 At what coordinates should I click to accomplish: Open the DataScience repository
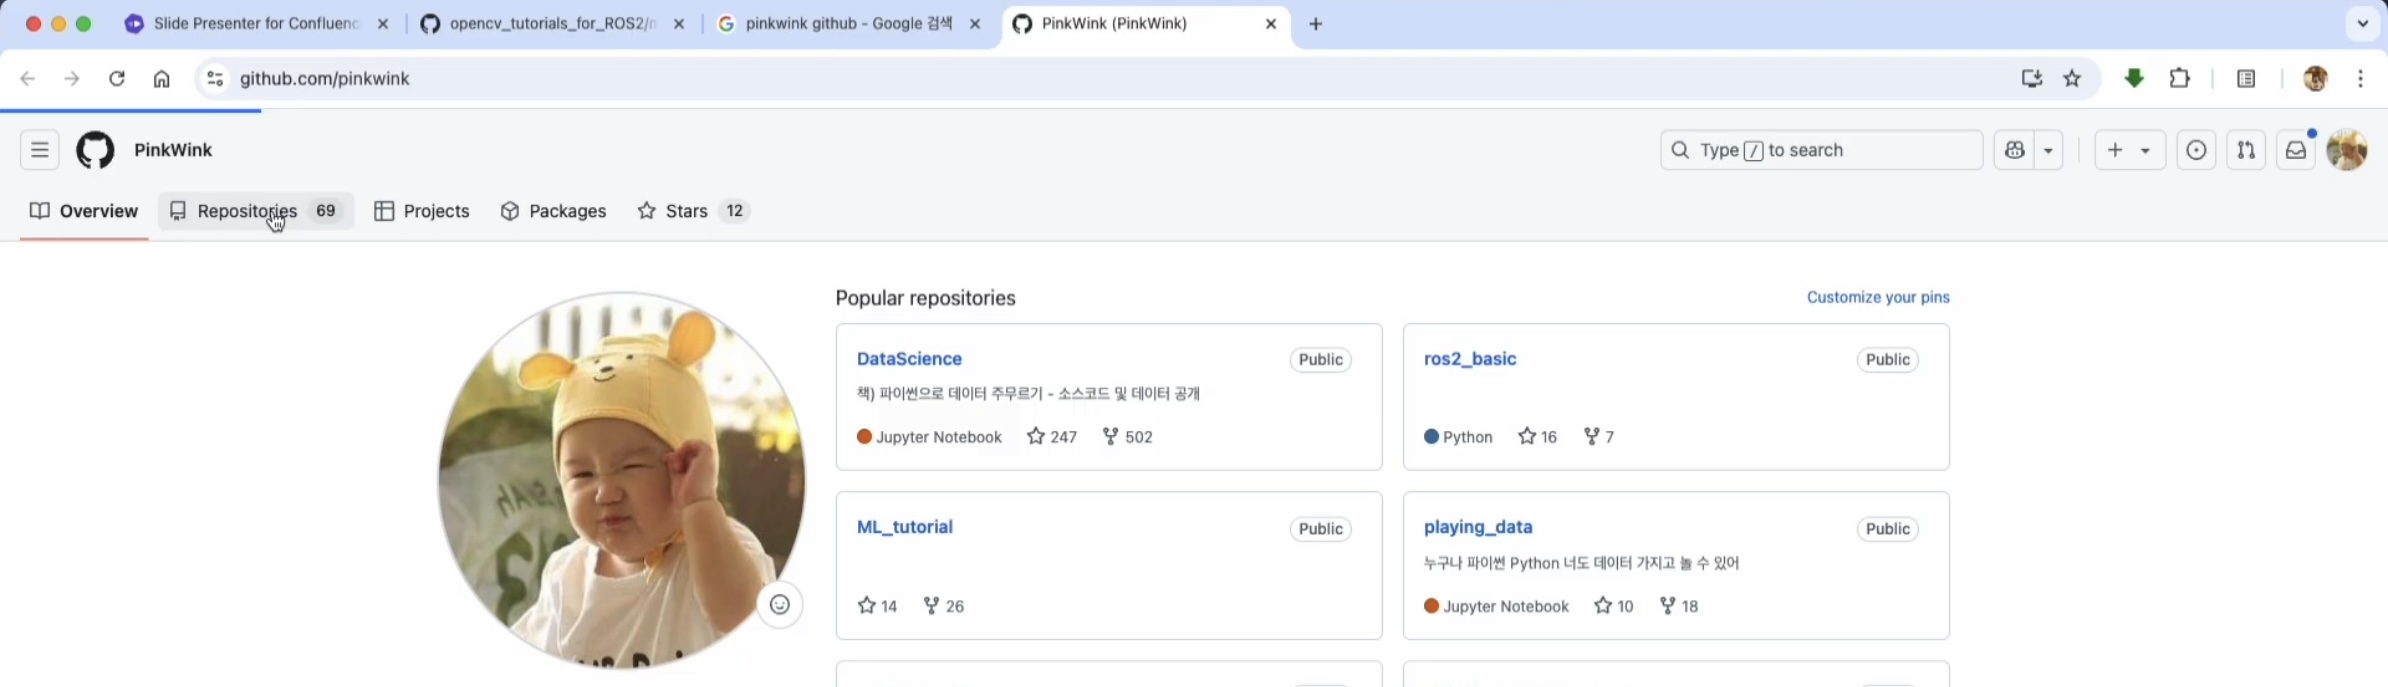(909, 359)
